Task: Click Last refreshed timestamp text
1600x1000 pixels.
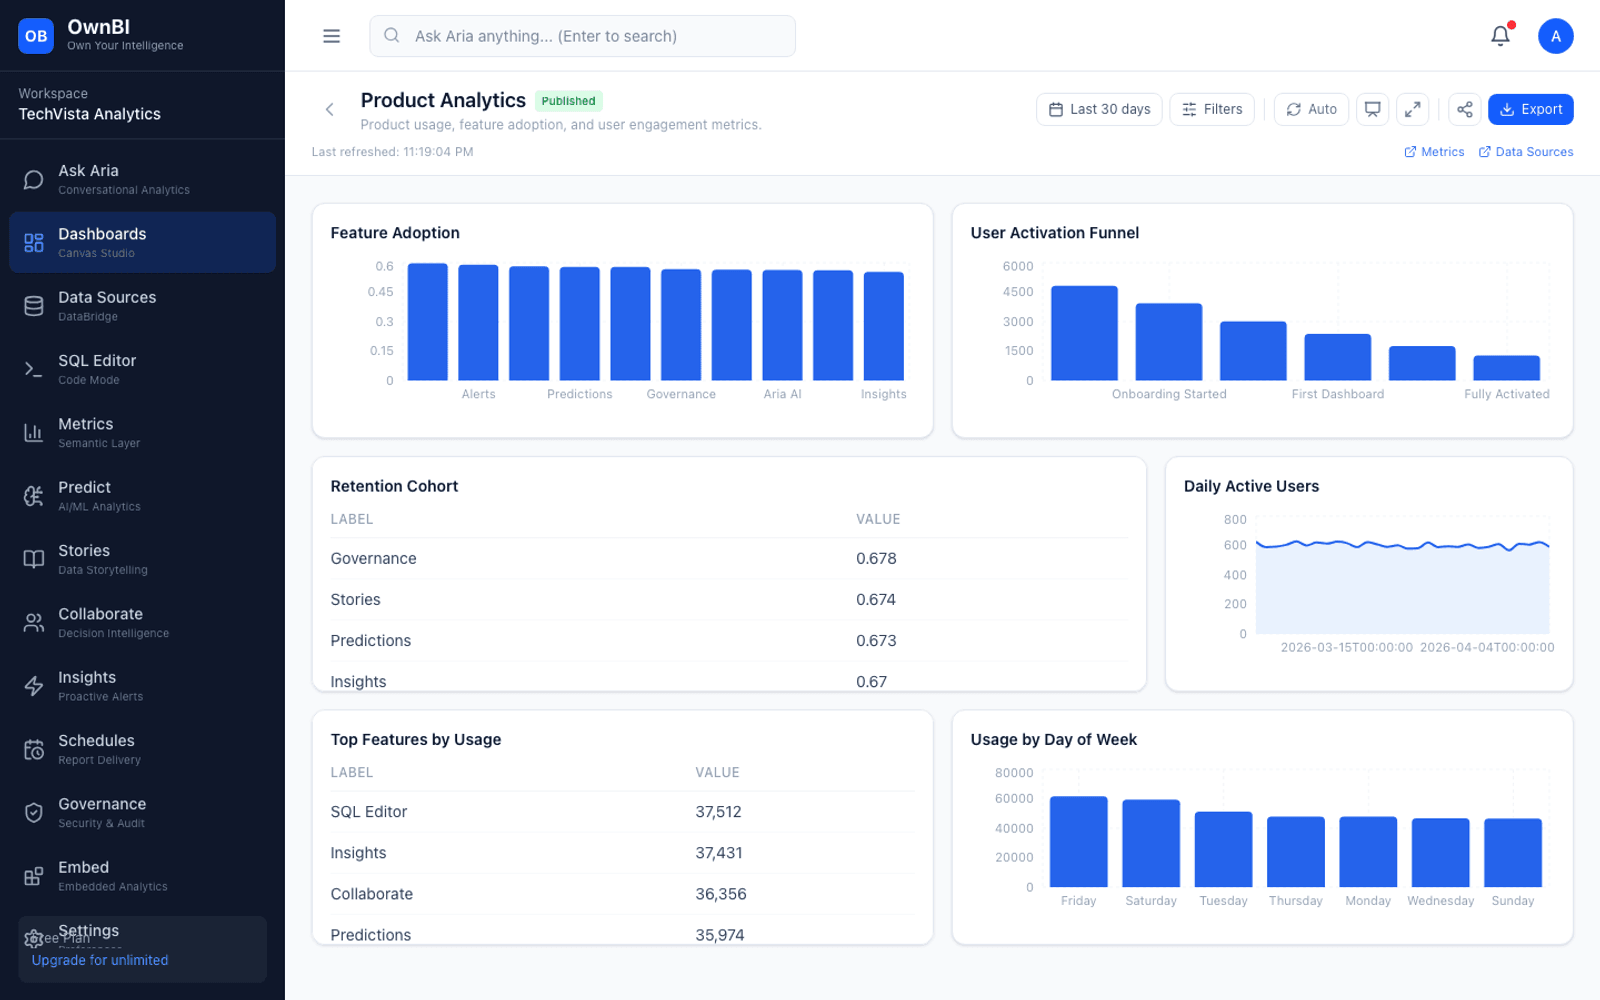Action: coord(392,152)
